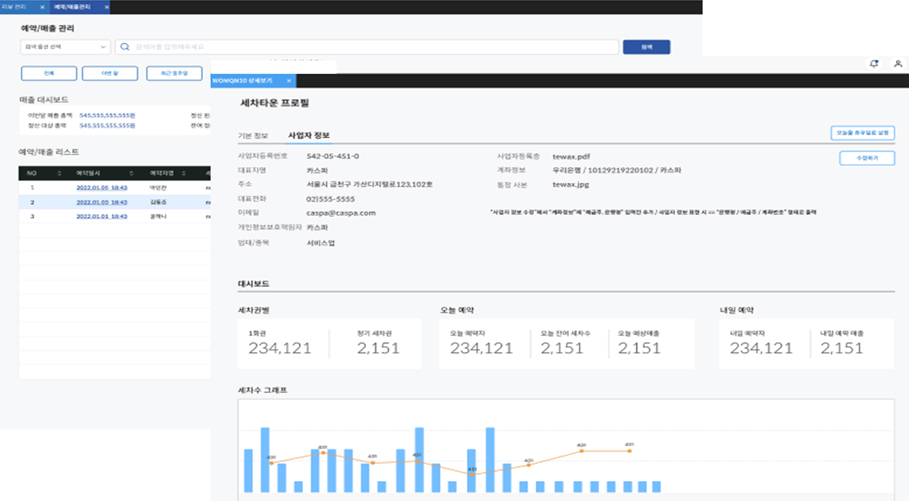Sort the table by 예약일시 column arrows
The height and width of the screenshot is (501, 909).
[132, 173]
